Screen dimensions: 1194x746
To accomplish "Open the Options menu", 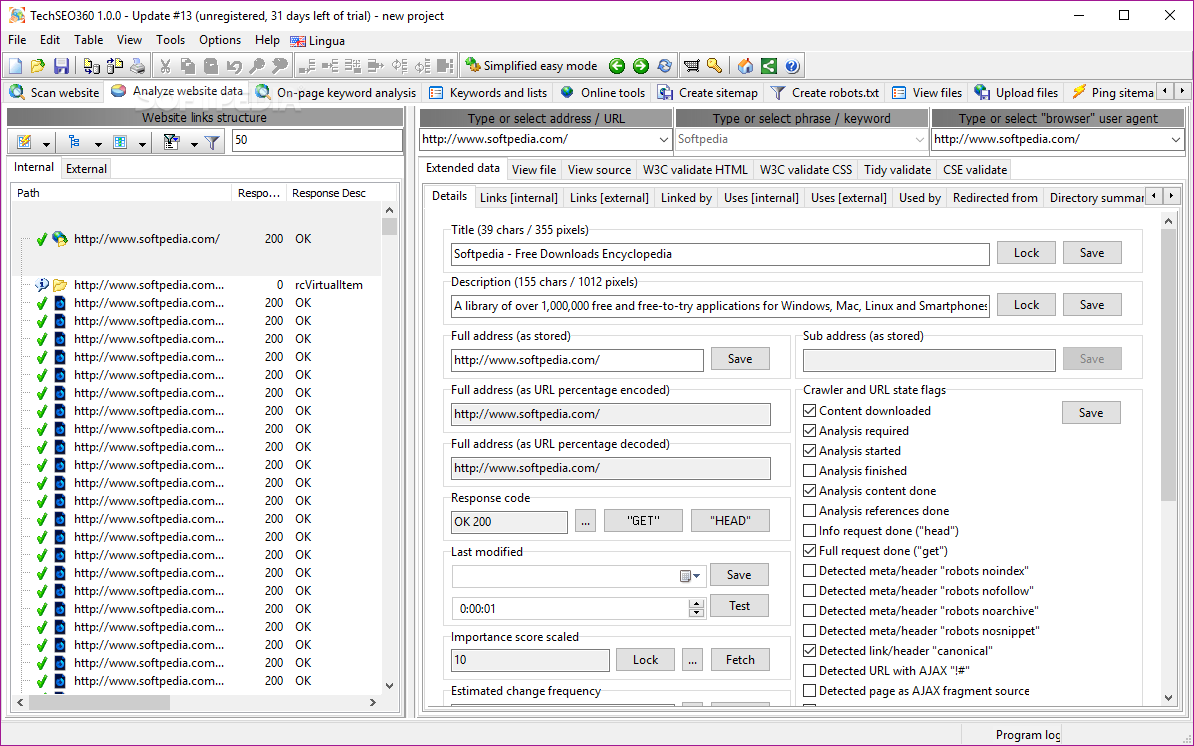I will 220,40.
